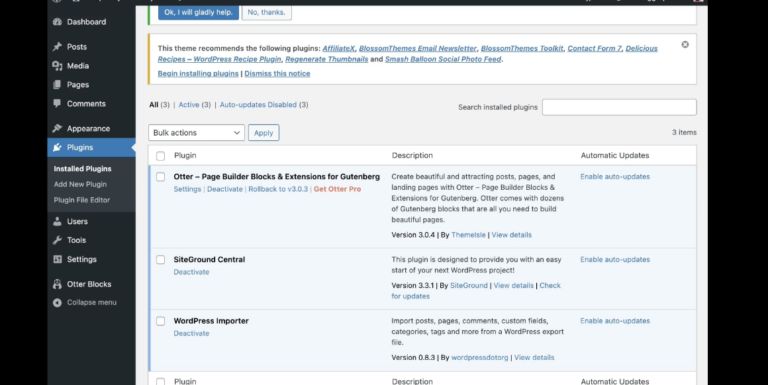Open BlossomThemes Toolkit link
This screenshot has height=385, width=768.
point(522,48)
